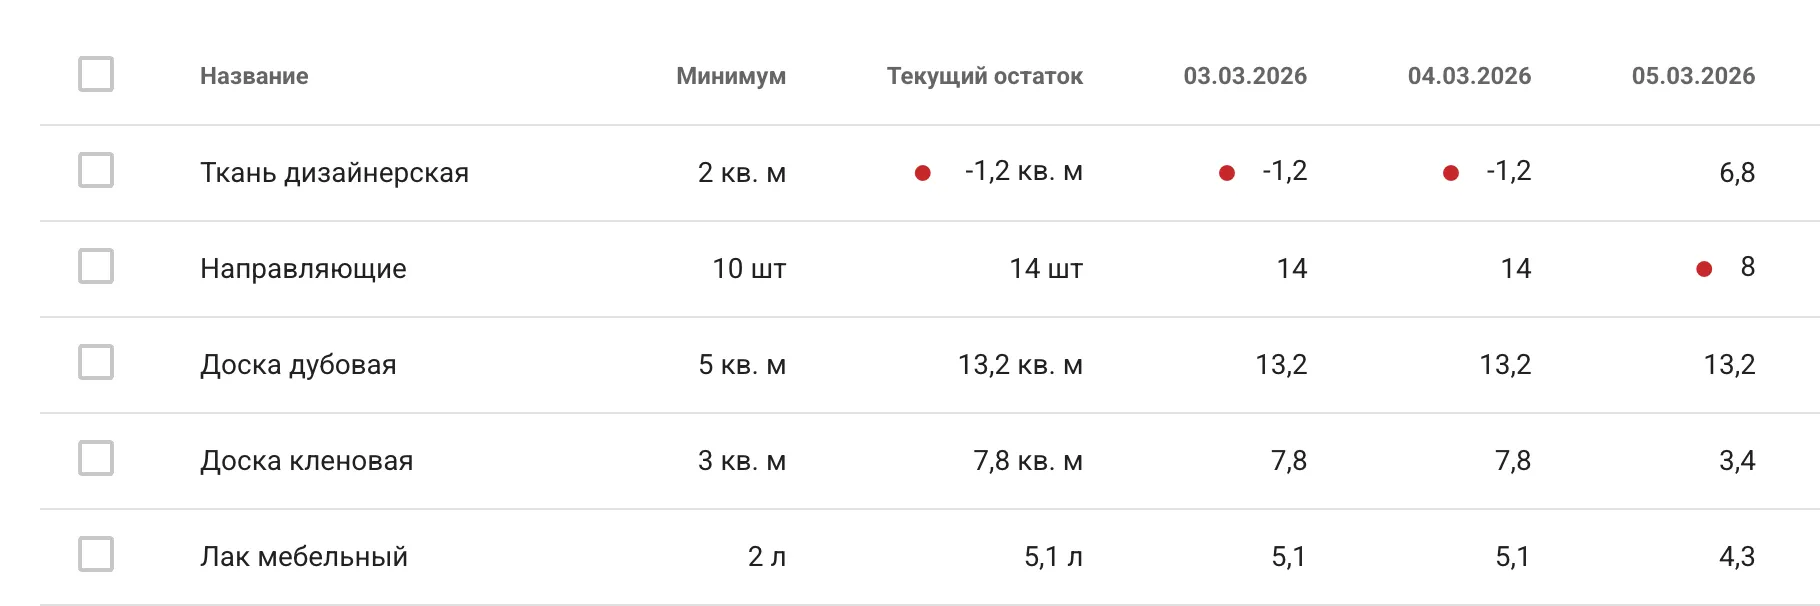Click the red dot beside value 8 for Направляющие
The height and width of the screenshot is (606, 1820).
pyautogui.click(x=1703, y=268)
